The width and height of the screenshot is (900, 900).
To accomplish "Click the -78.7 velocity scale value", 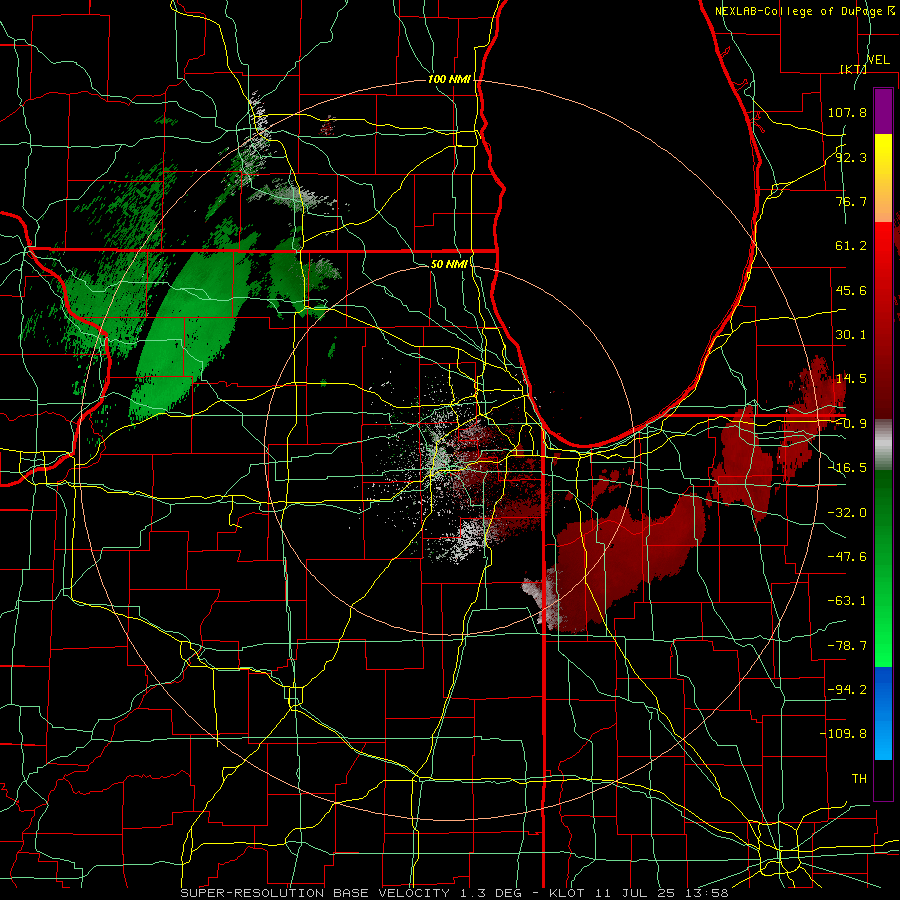I will 847,646.
